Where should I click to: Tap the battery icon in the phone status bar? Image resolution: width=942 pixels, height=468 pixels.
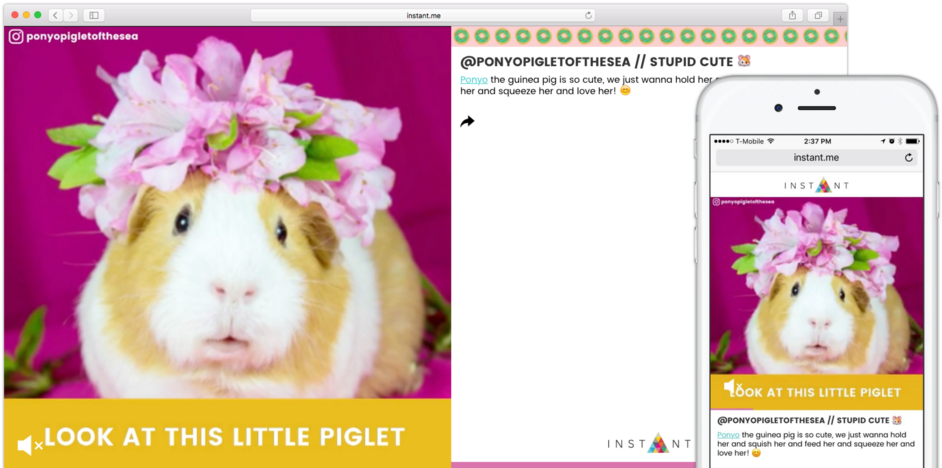click(912, 141)
